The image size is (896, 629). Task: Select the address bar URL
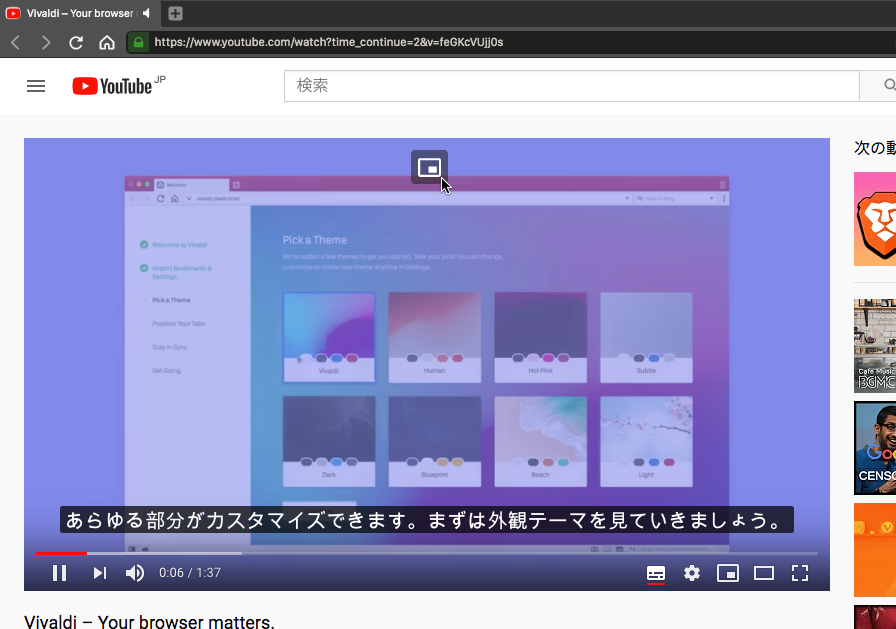click(x=329, y=42)
